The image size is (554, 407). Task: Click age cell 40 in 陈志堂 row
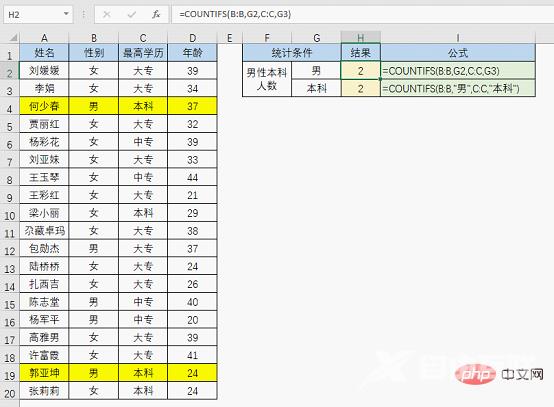point(192,302)
